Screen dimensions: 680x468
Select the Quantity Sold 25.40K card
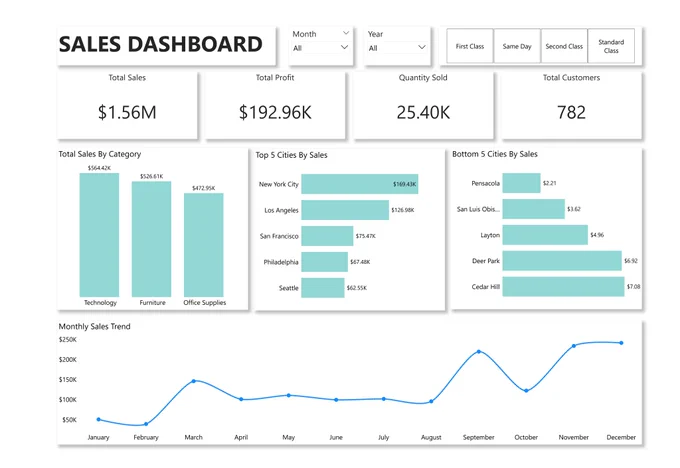pos(423,105)
